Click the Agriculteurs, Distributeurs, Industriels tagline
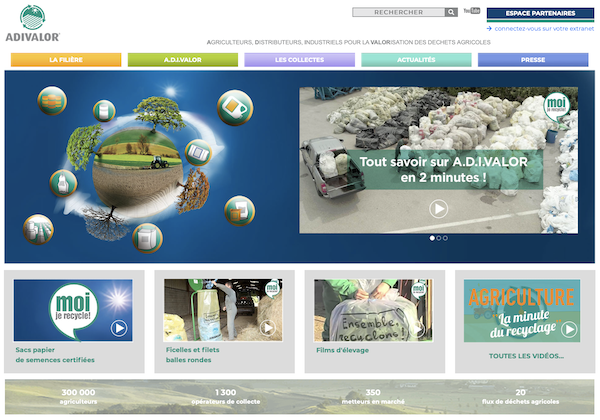Screen dimensions: 600x420 click(x=349, y=42)
